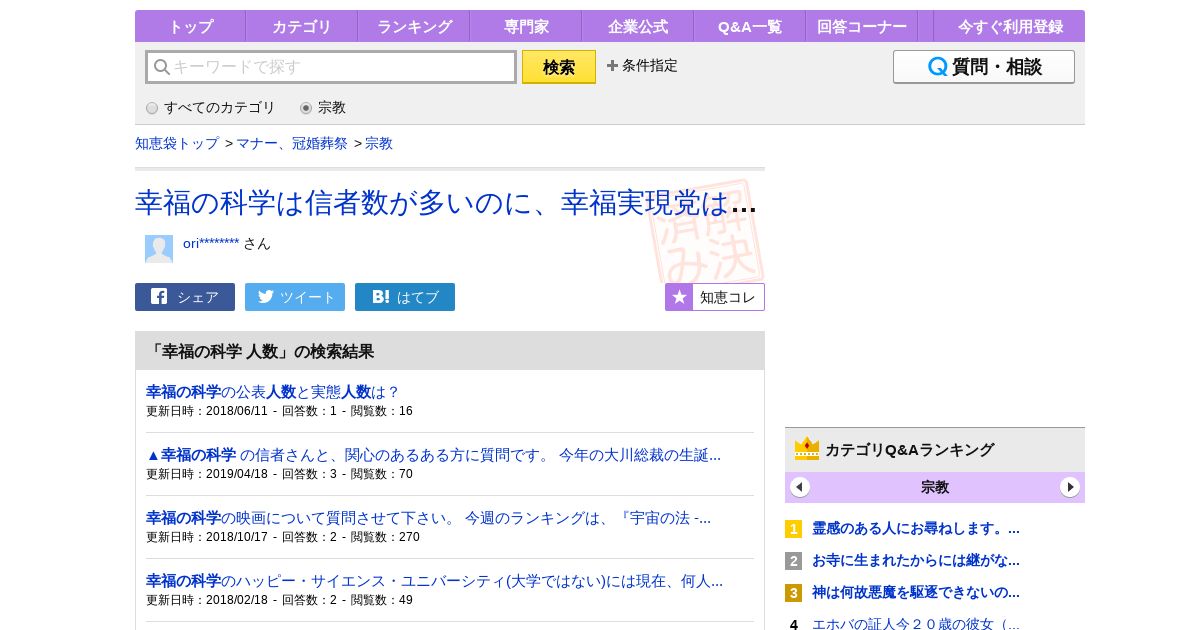This screenshot has height=630, width=1200.
Task: Open the Q&A一覧 tab
Action: click(750, 26)
